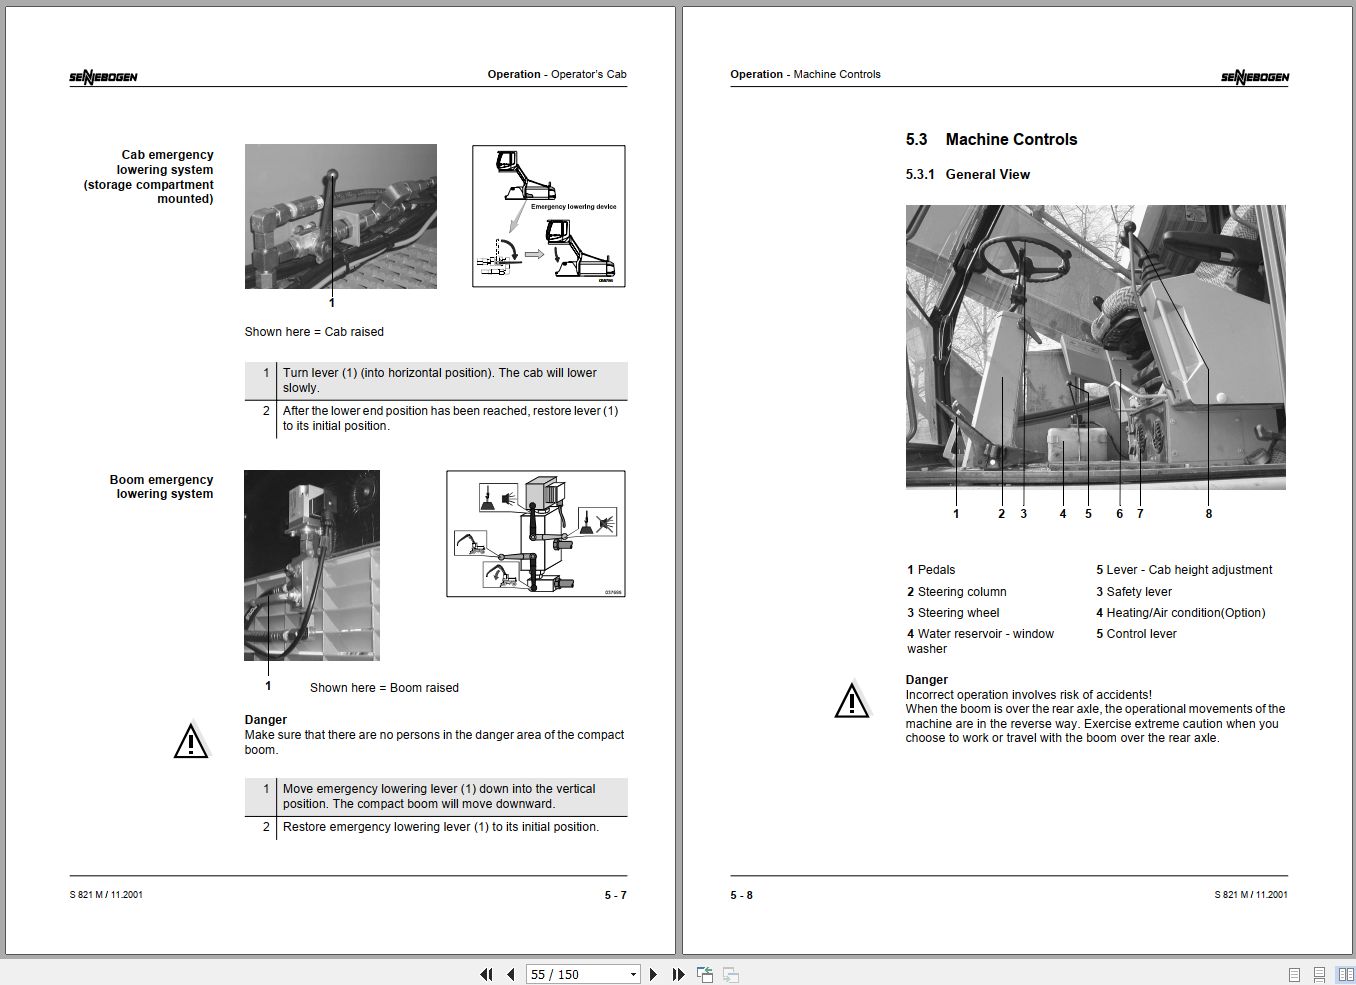Click the 'Safety lever' legend entry

(1133, 592)
